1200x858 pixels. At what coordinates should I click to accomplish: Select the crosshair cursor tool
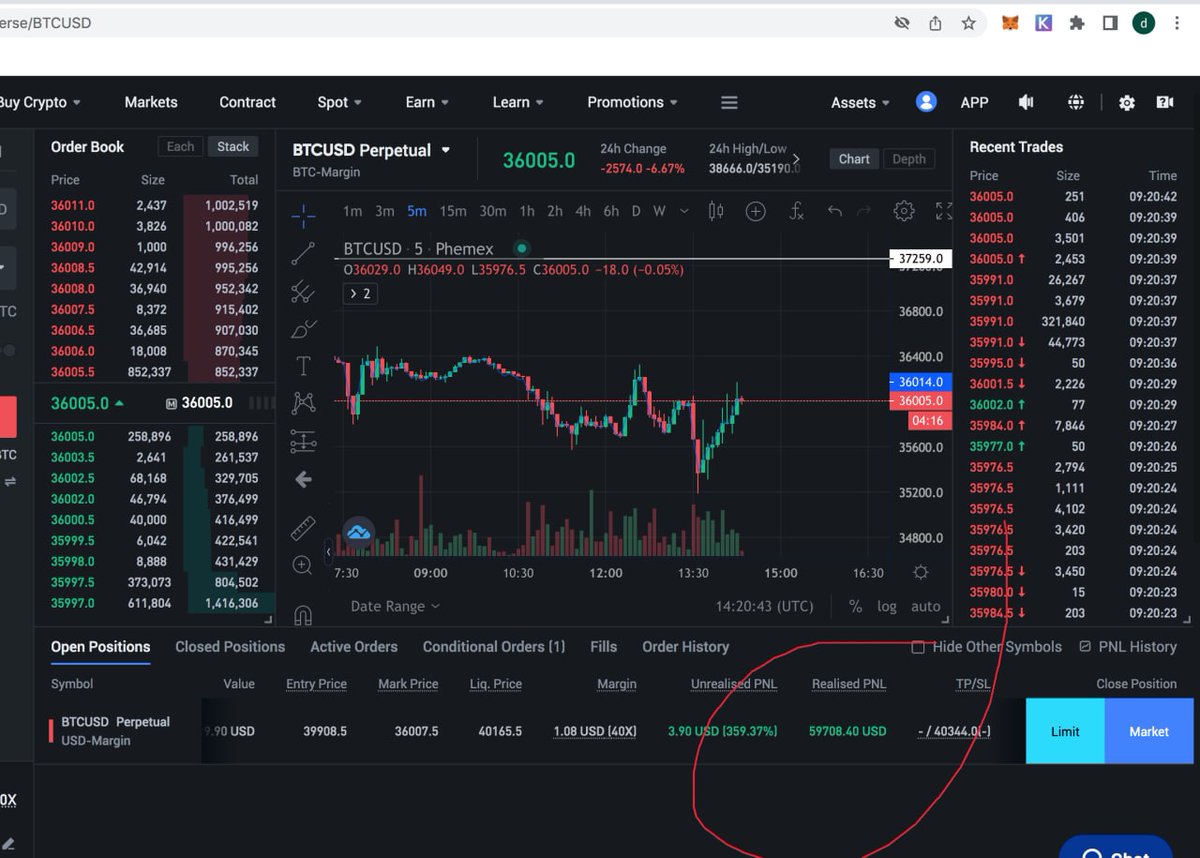[303, 215]
